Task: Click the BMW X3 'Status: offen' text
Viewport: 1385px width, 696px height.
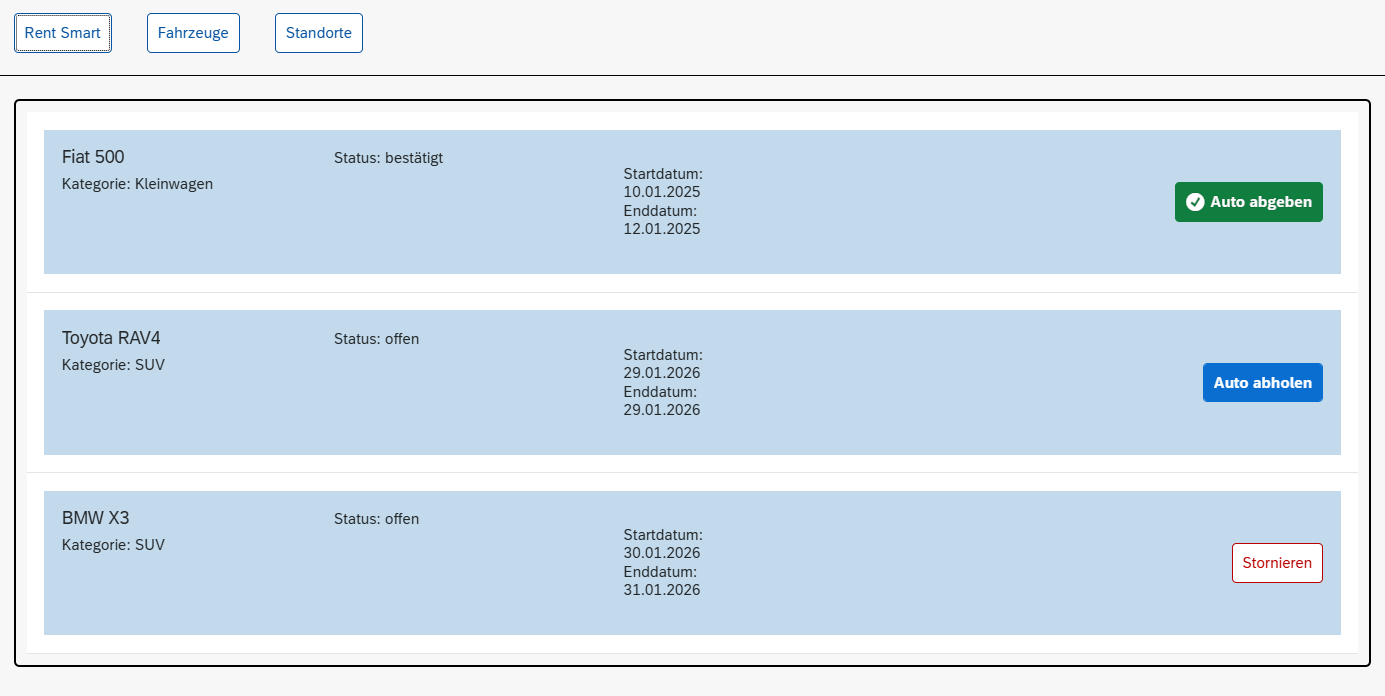Action: pos(376,519)
